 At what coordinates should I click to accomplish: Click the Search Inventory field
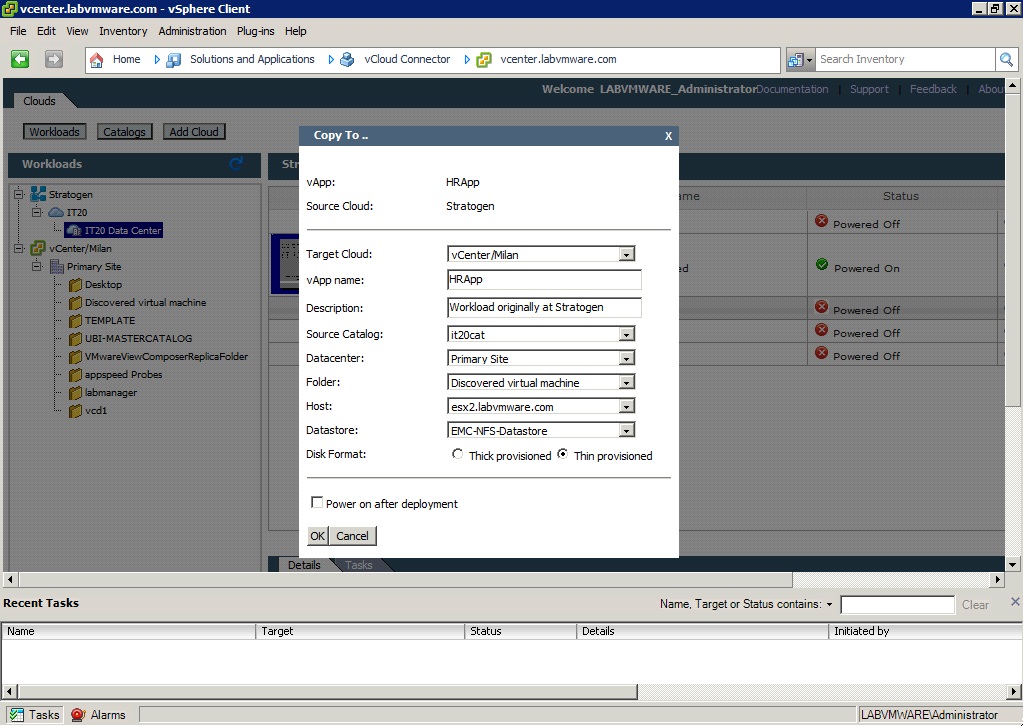tap(906, 59)
